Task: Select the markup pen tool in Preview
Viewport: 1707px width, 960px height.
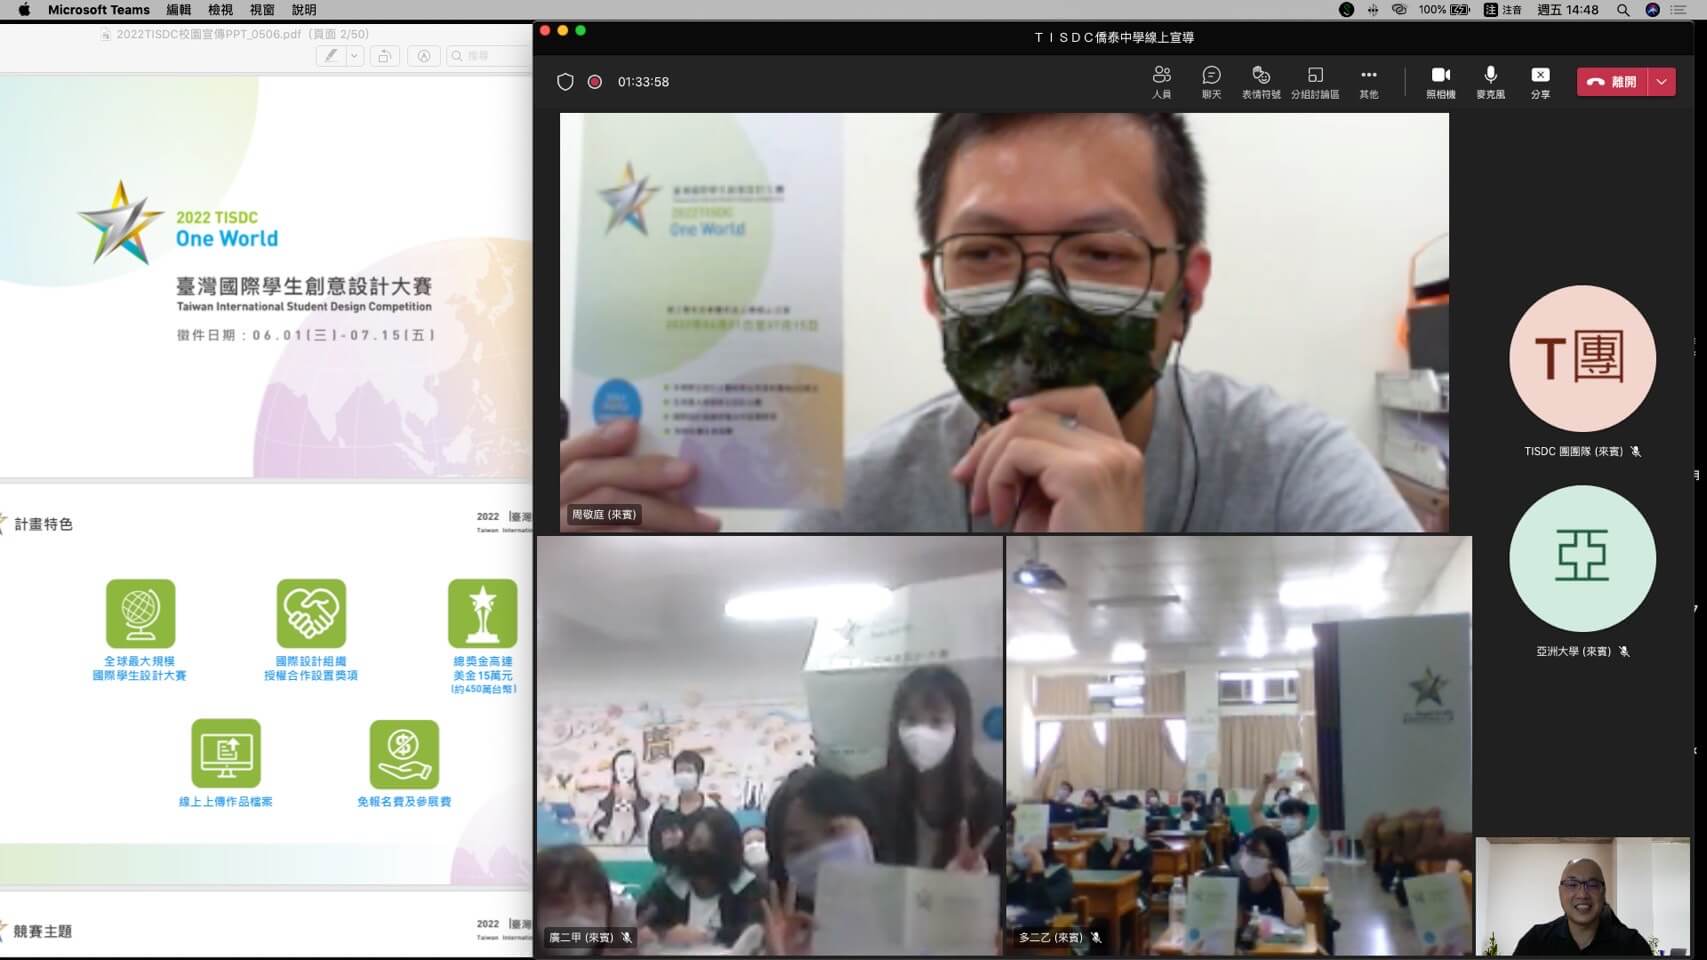Action: (x=330, y=56)
